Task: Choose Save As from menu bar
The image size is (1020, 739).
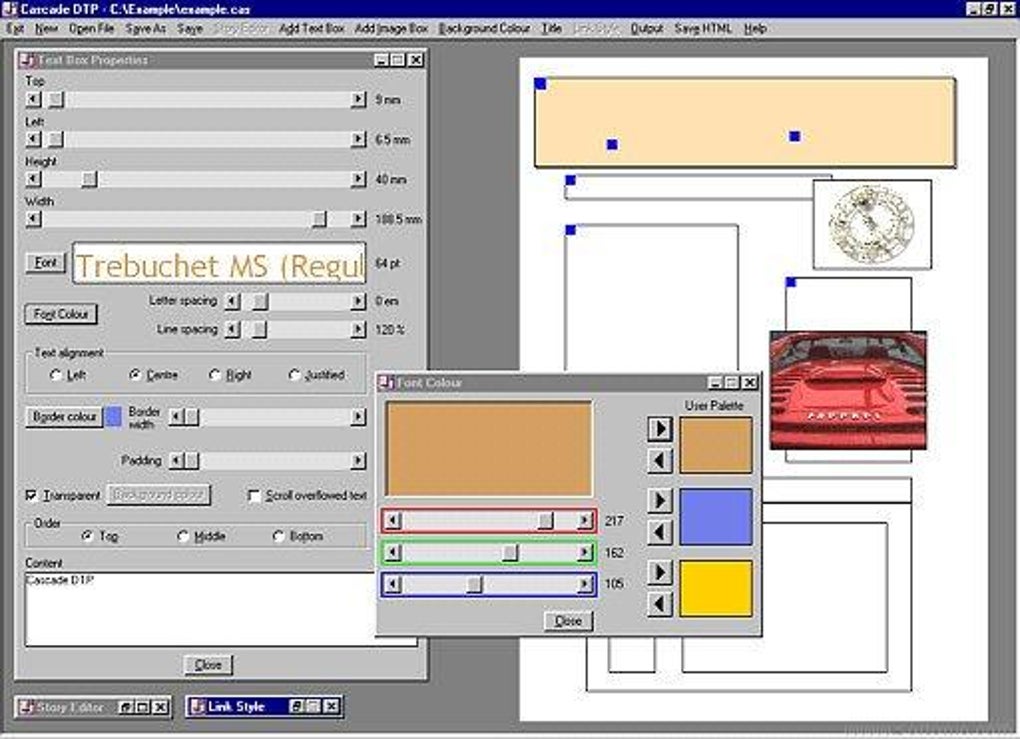Action: click(x=146, y=29)
